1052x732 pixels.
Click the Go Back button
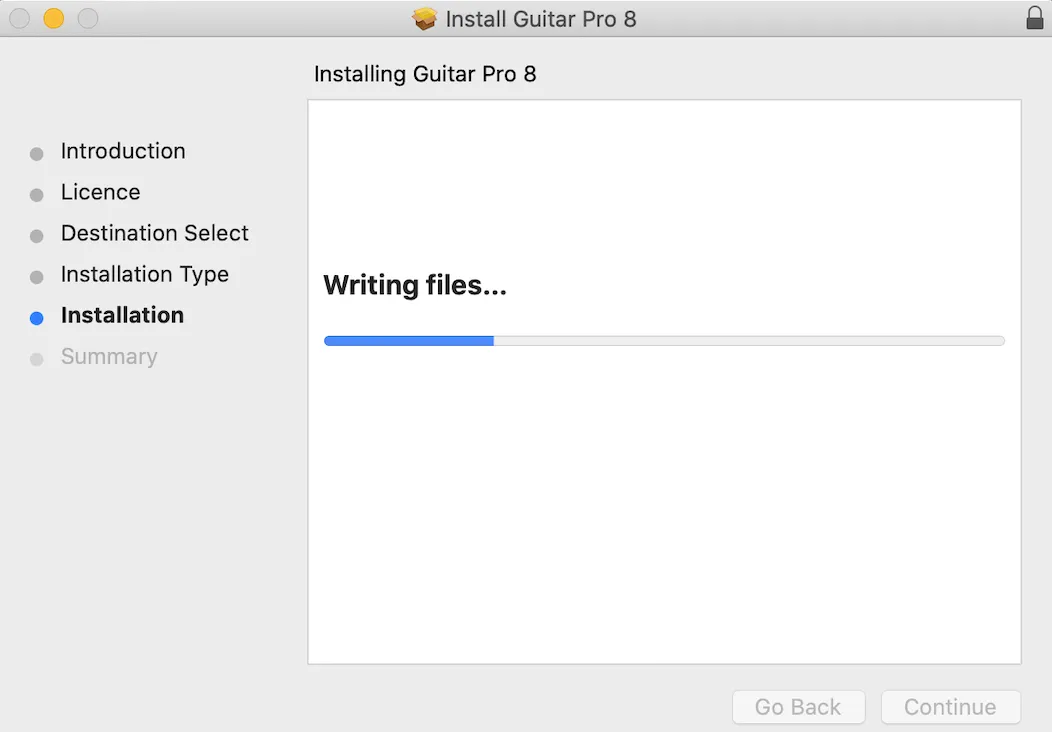coord(798,707)
